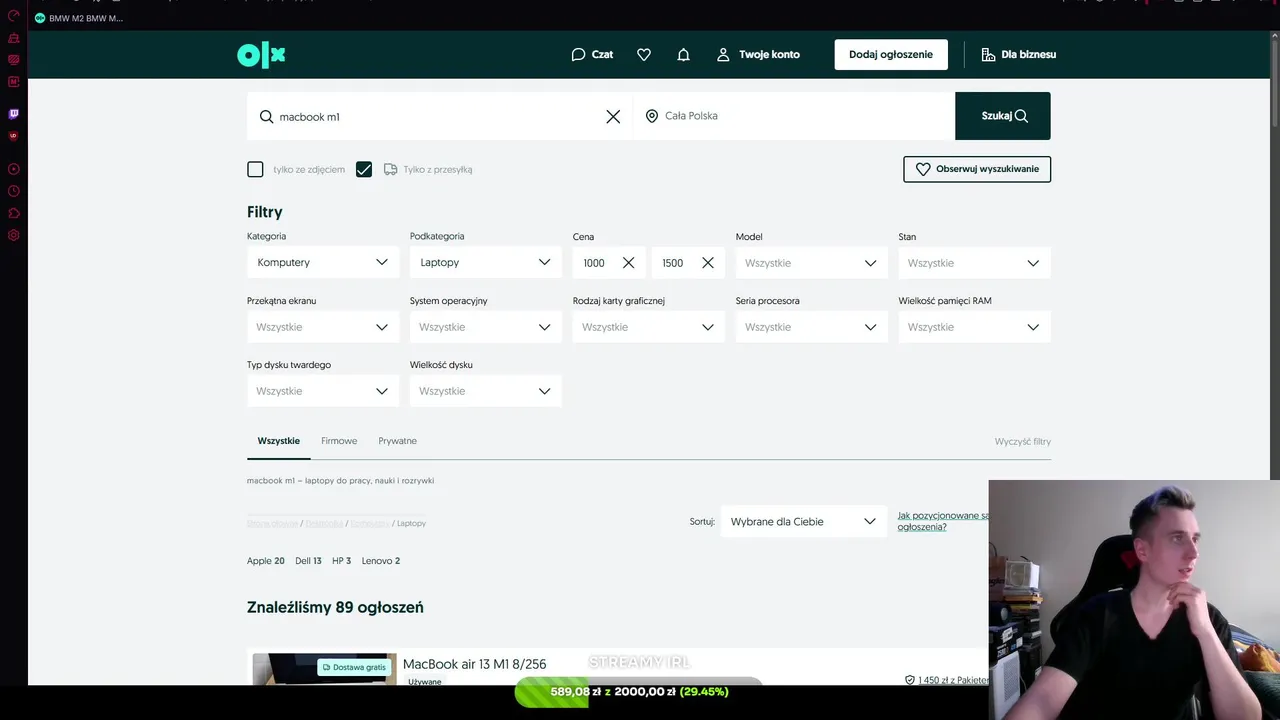Open Wielkość pamięci RAM dropdown
Image resolution: width=1280 pixels, height=720 pixels.
(x=974, y=327)
